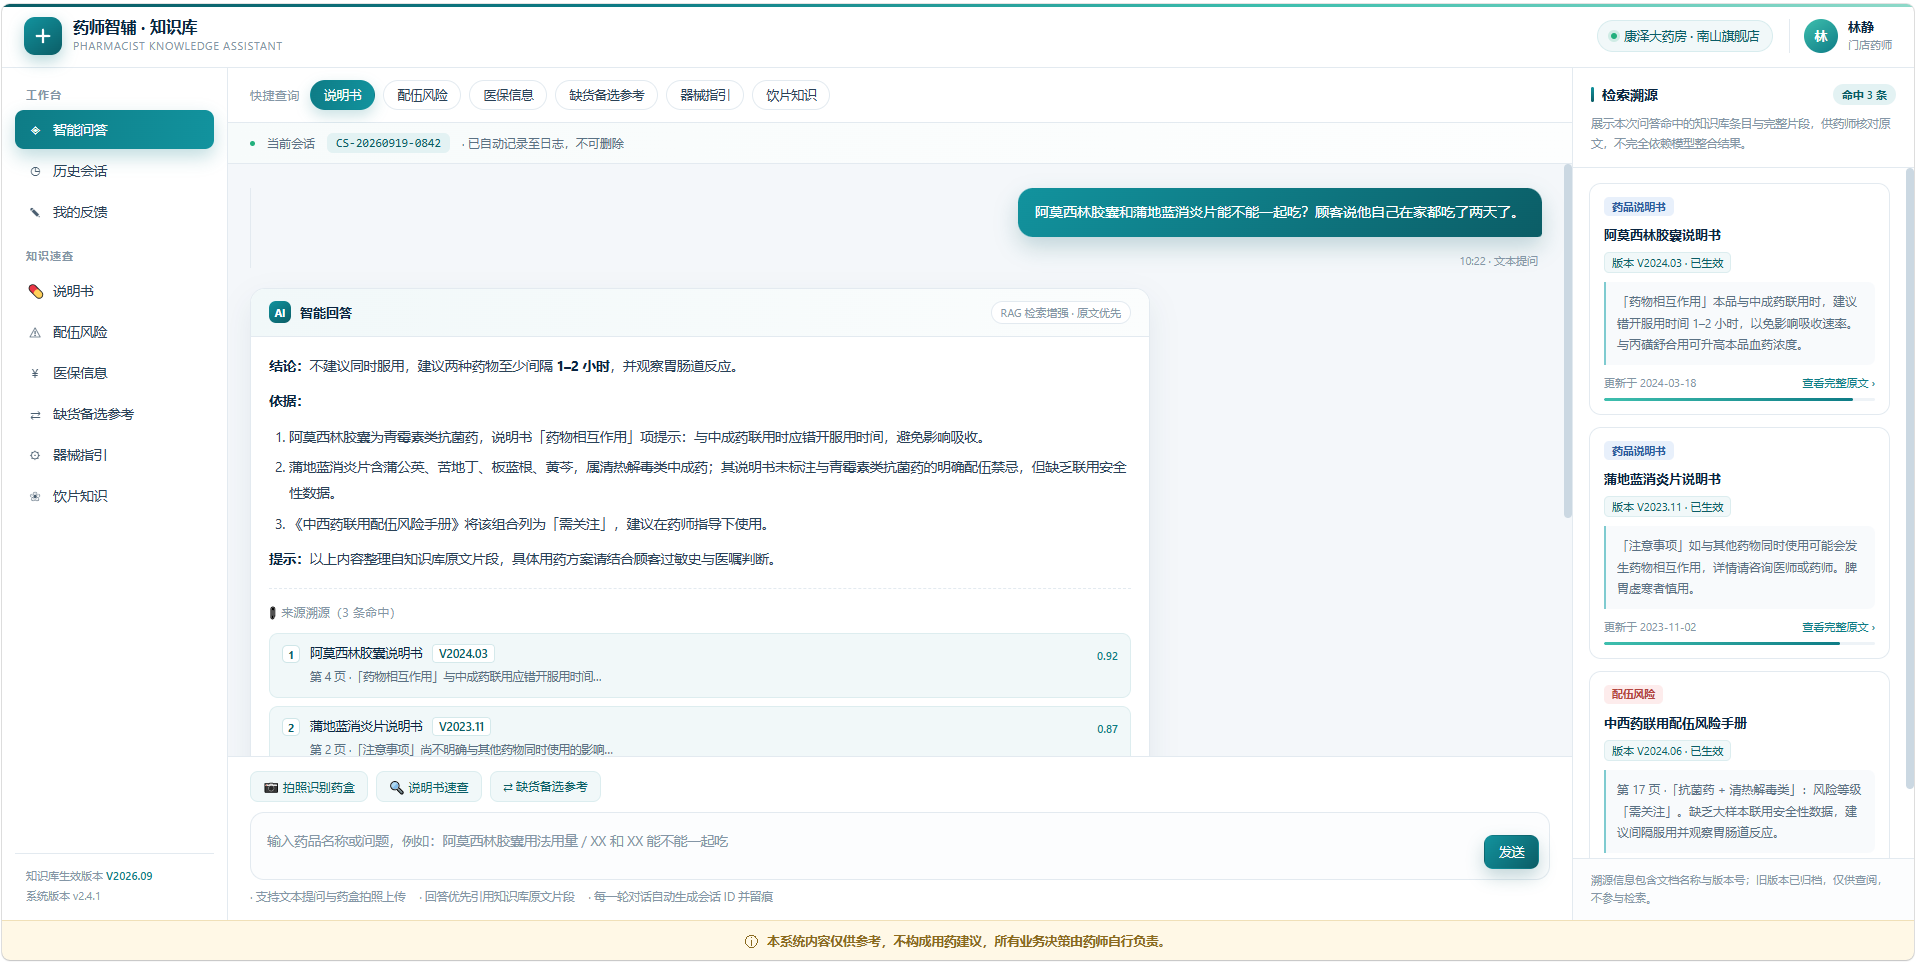
Task: View full text of 蒲地蓝消炎片说明书
Action: pos(1838,627)
